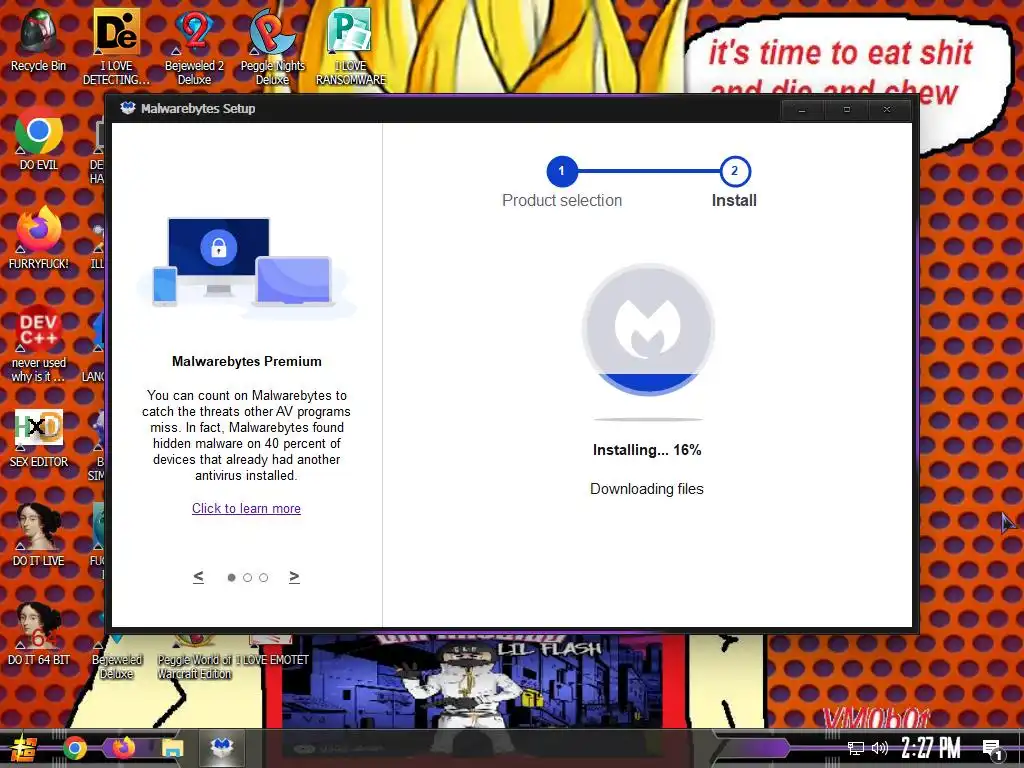This screenshot has width=1024, height=768.
Task: Click the Malwarebytes logo in the title bar
Action: 127,108
